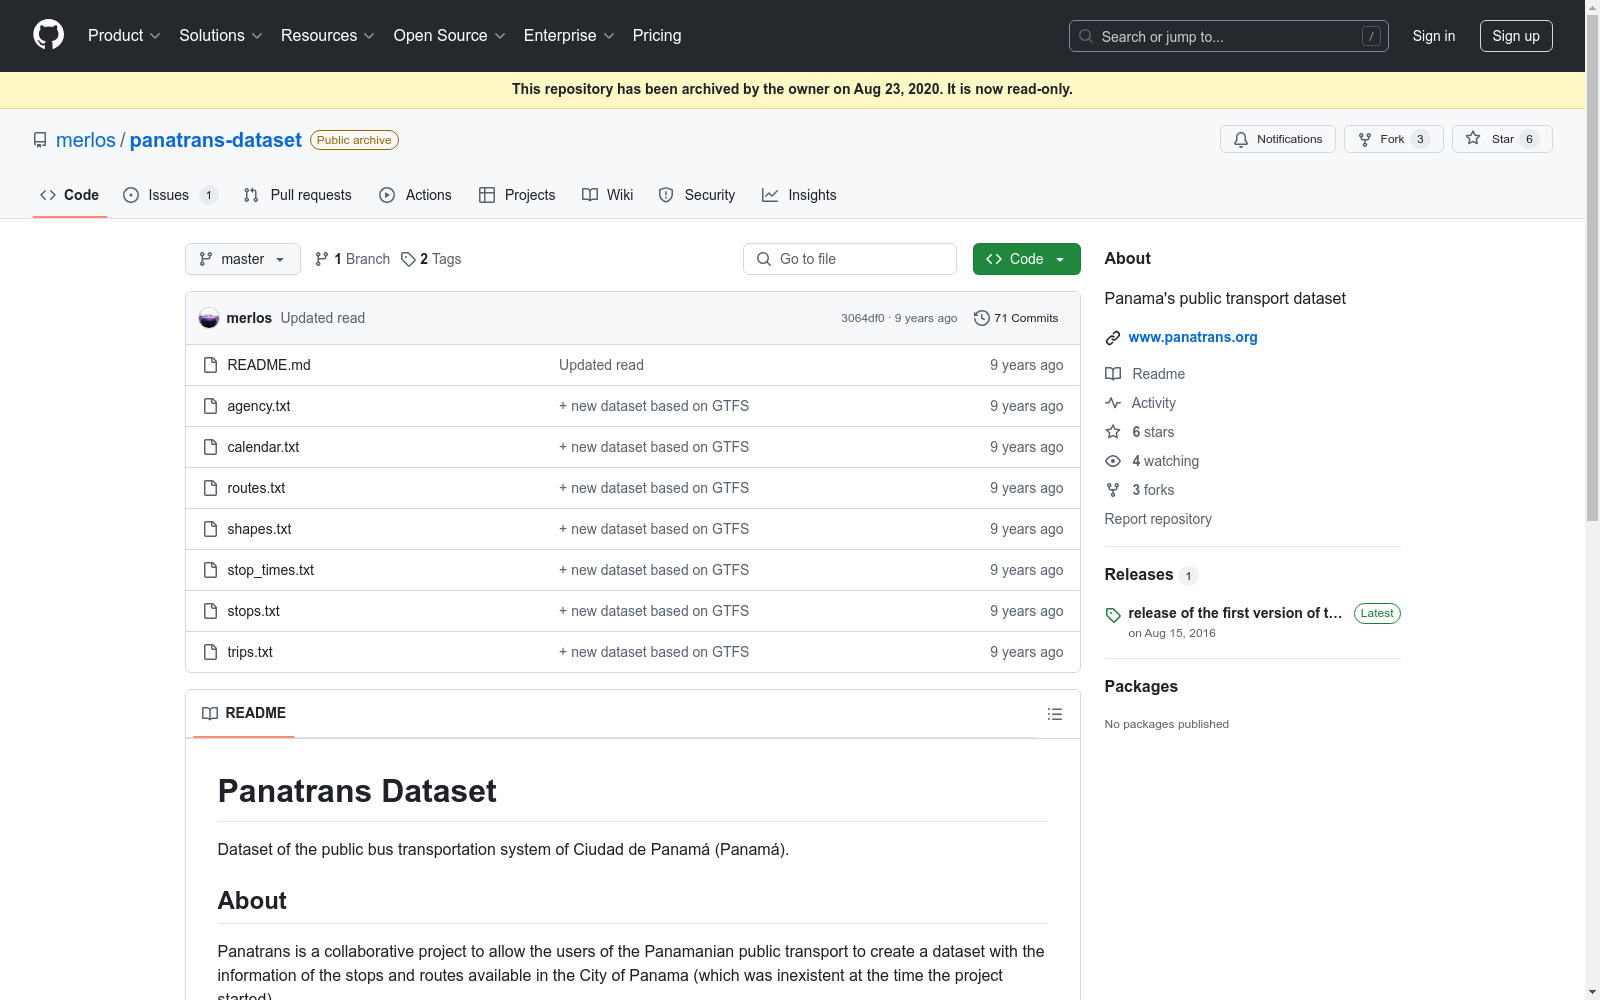Switch to the Security tab
Viewport: 1600px width, 1000px height.
tap(697, 195)
